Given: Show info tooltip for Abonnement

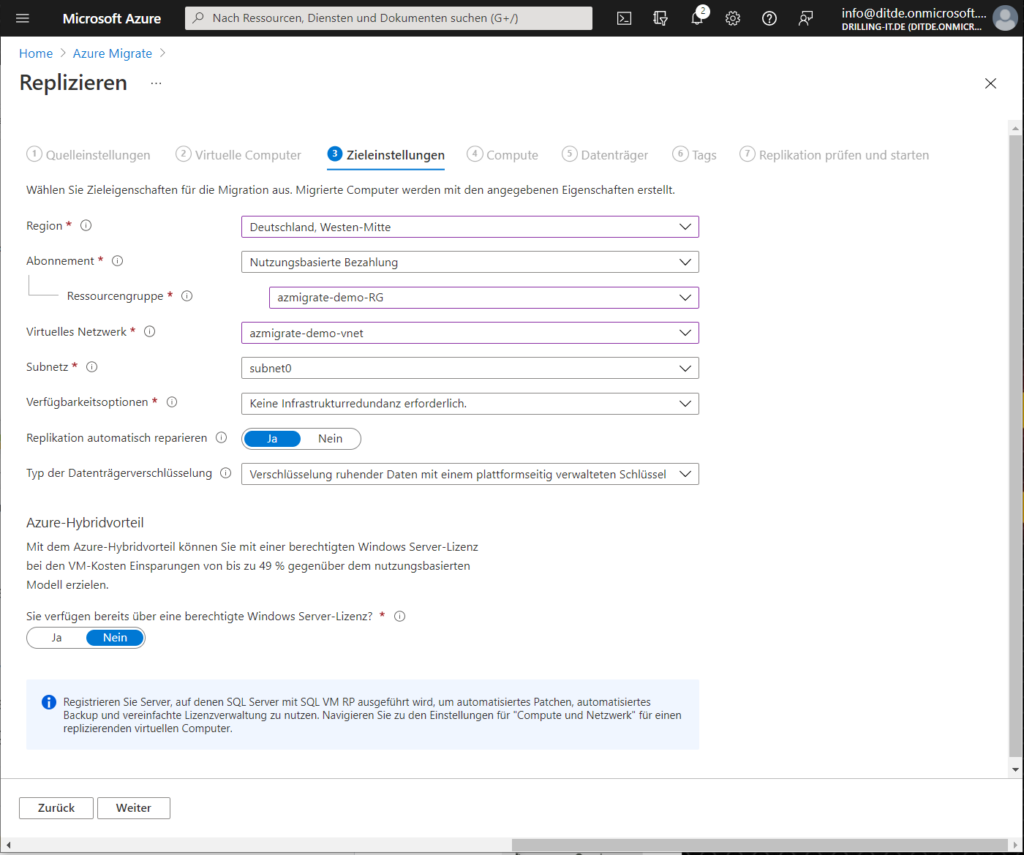Looking at the screenshot, I should pos(118,261).
